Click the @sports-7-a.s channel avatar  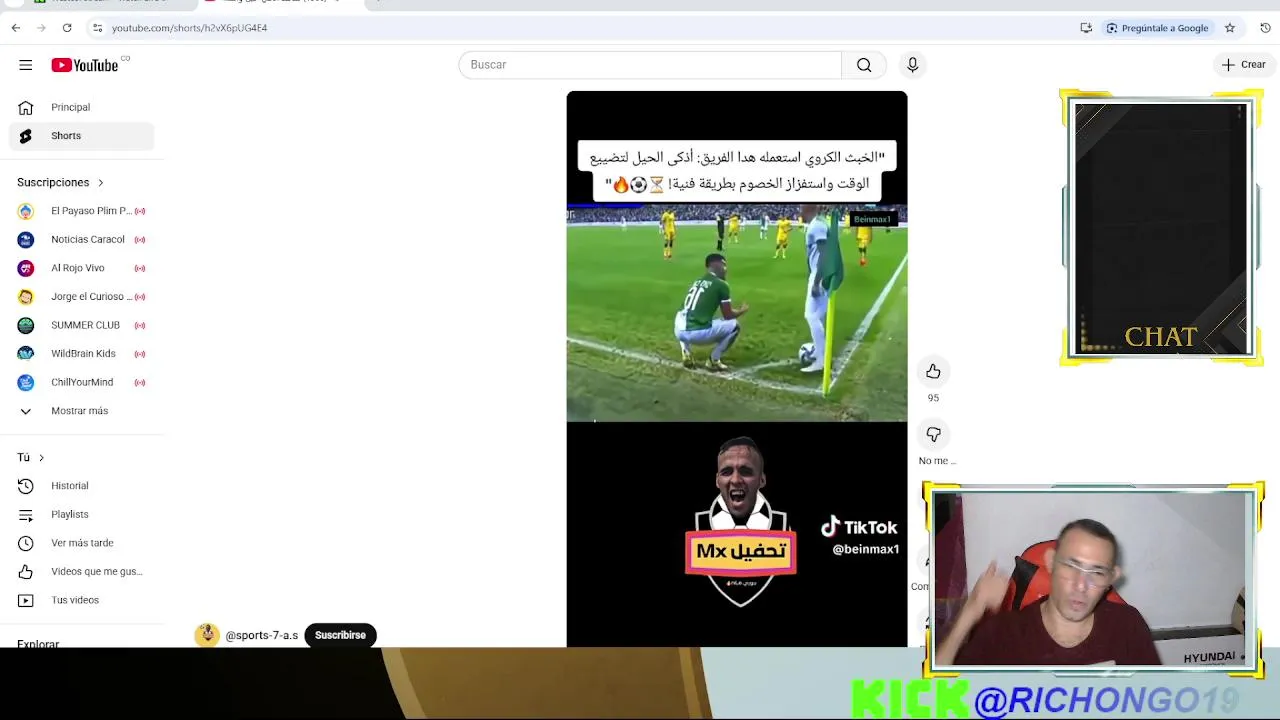pos(207,636)
